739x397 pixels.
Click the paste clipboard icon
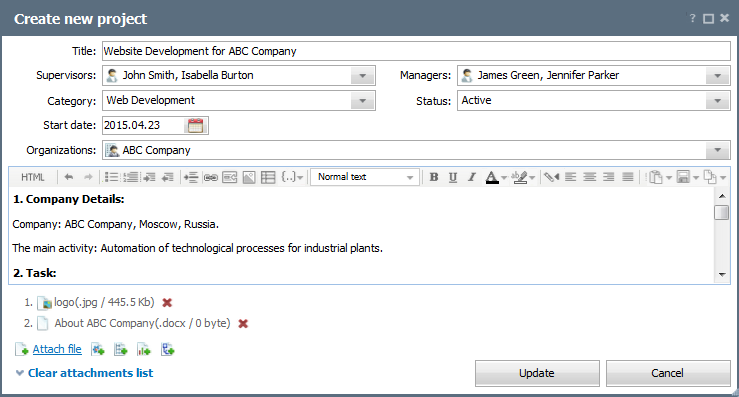tap(656, 177)
